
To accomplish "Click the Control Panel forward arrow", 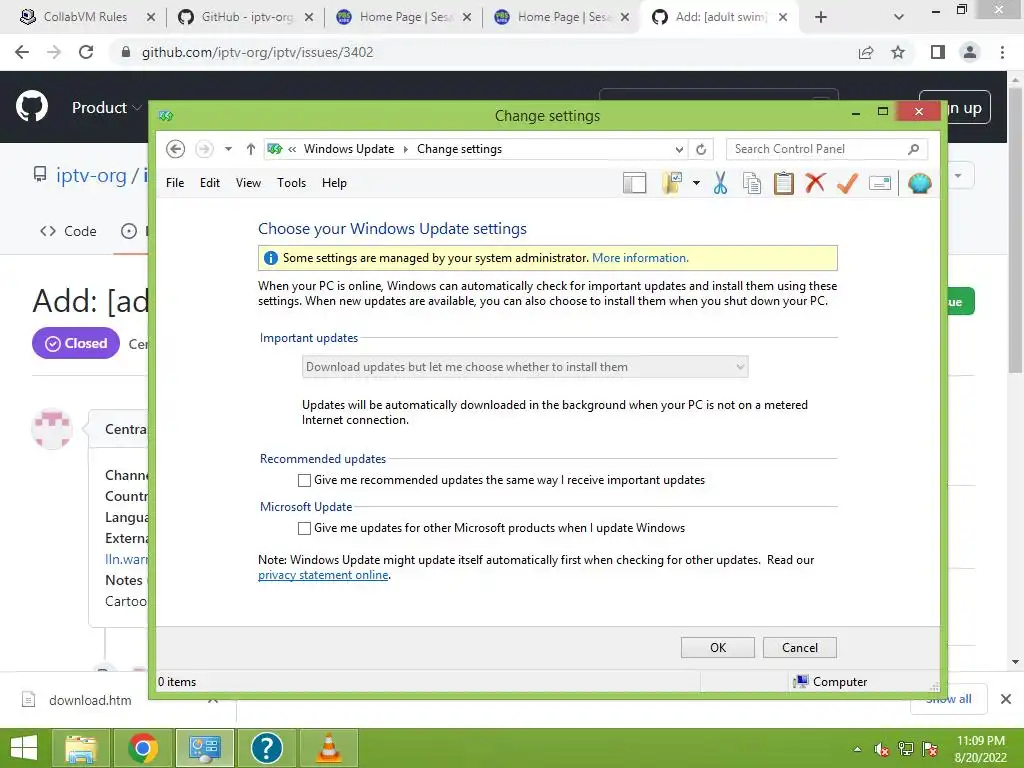I will click(x=204, y=149).
